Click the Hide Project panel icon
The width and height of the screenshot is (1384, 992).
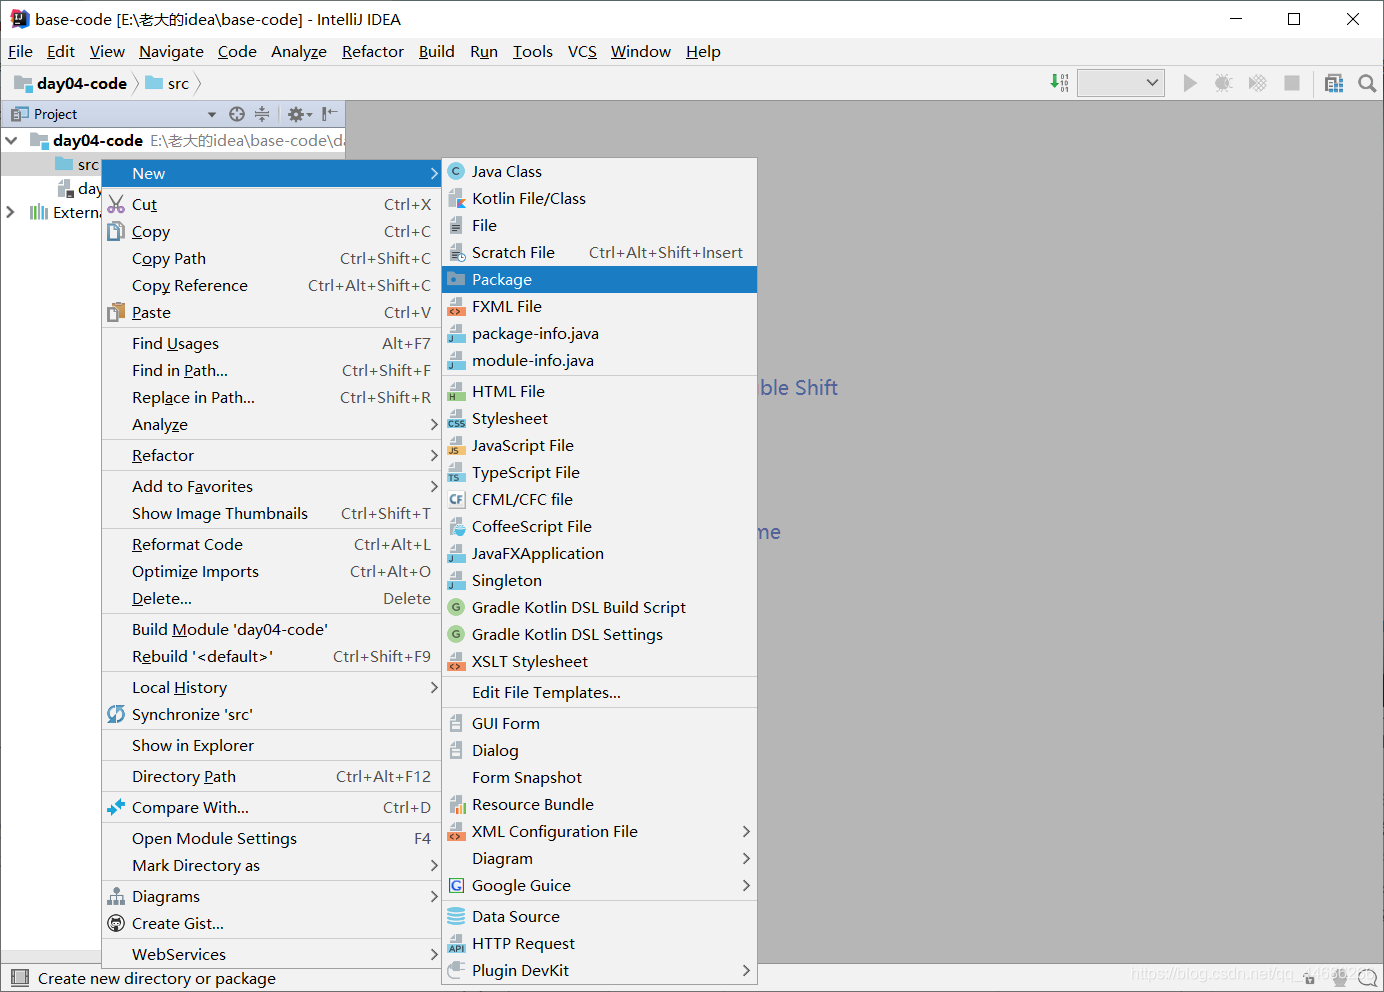point(330,114)
